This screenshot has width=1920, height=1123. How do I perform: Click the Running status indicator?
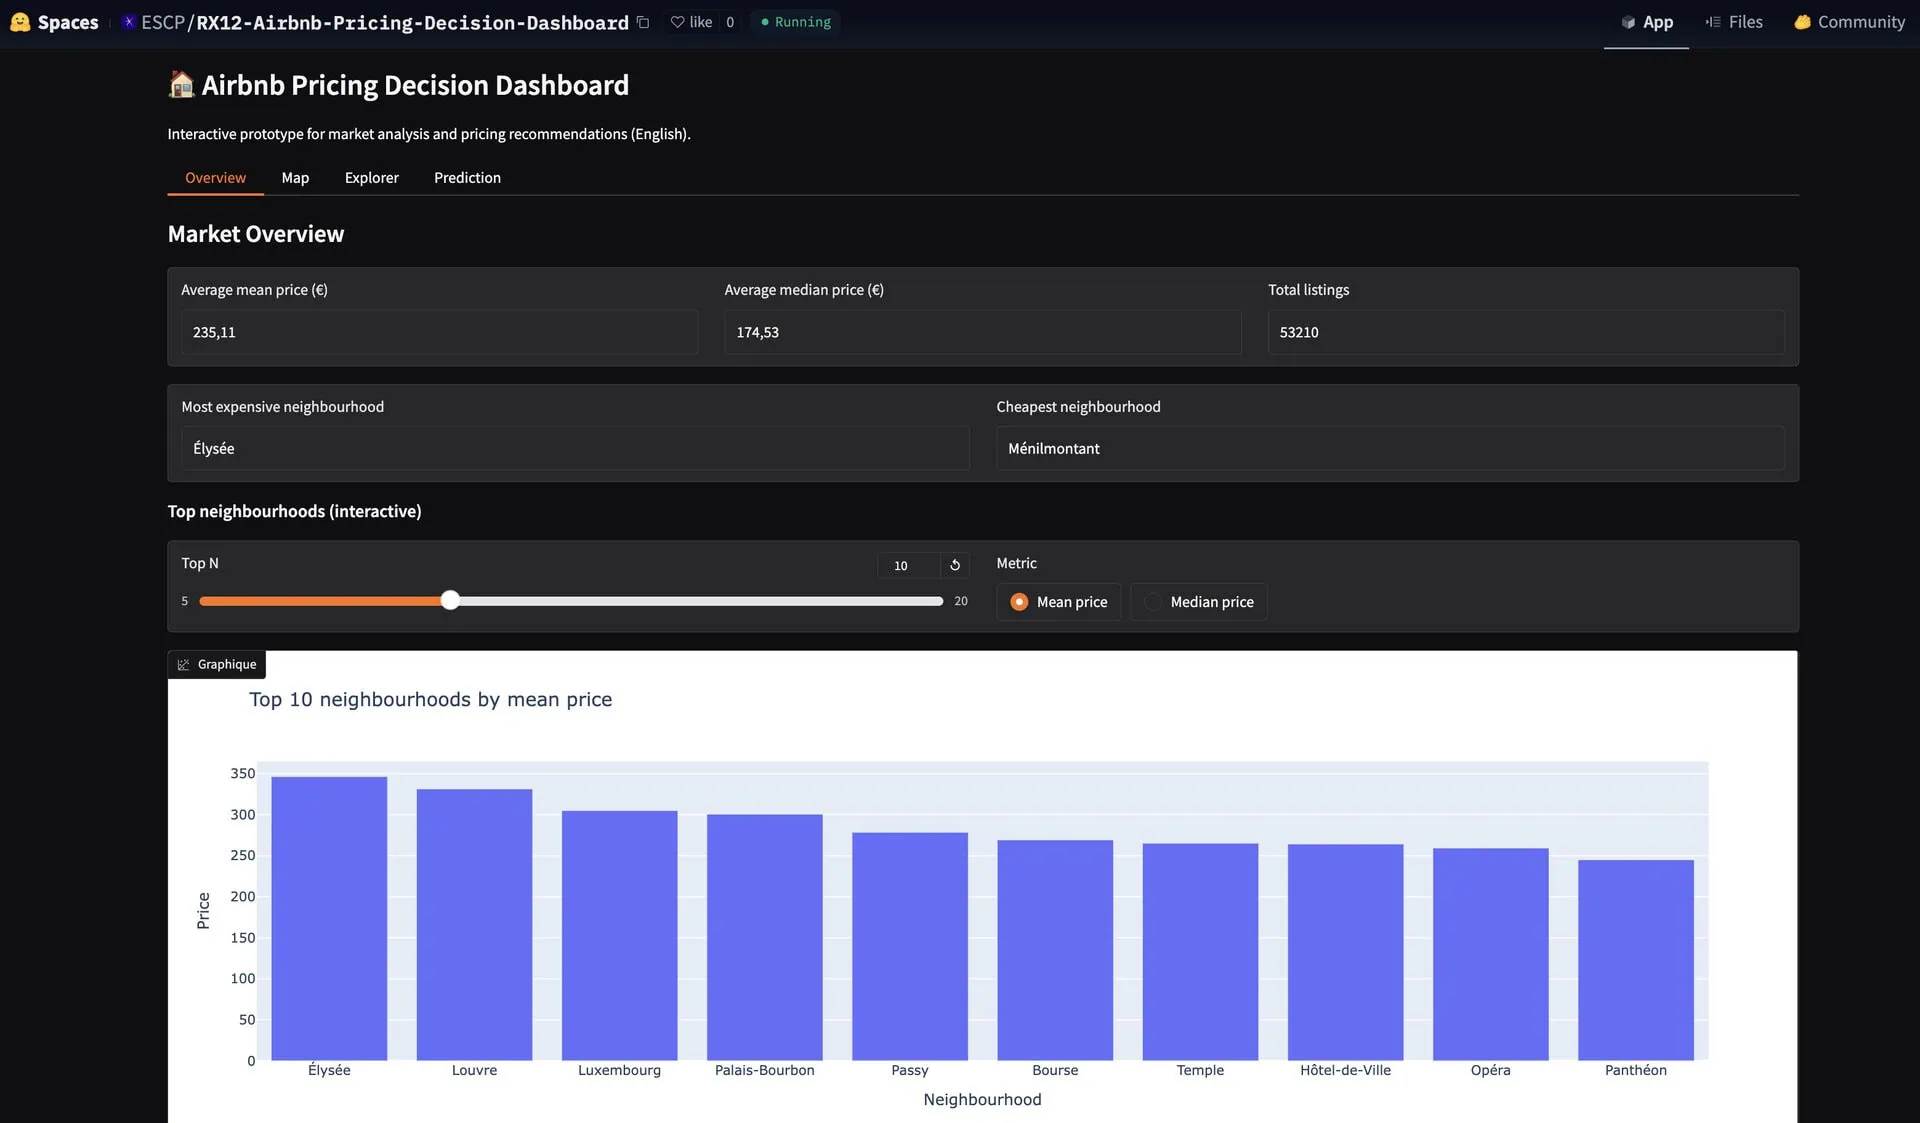pyautogui.click(x=794, y=21)
